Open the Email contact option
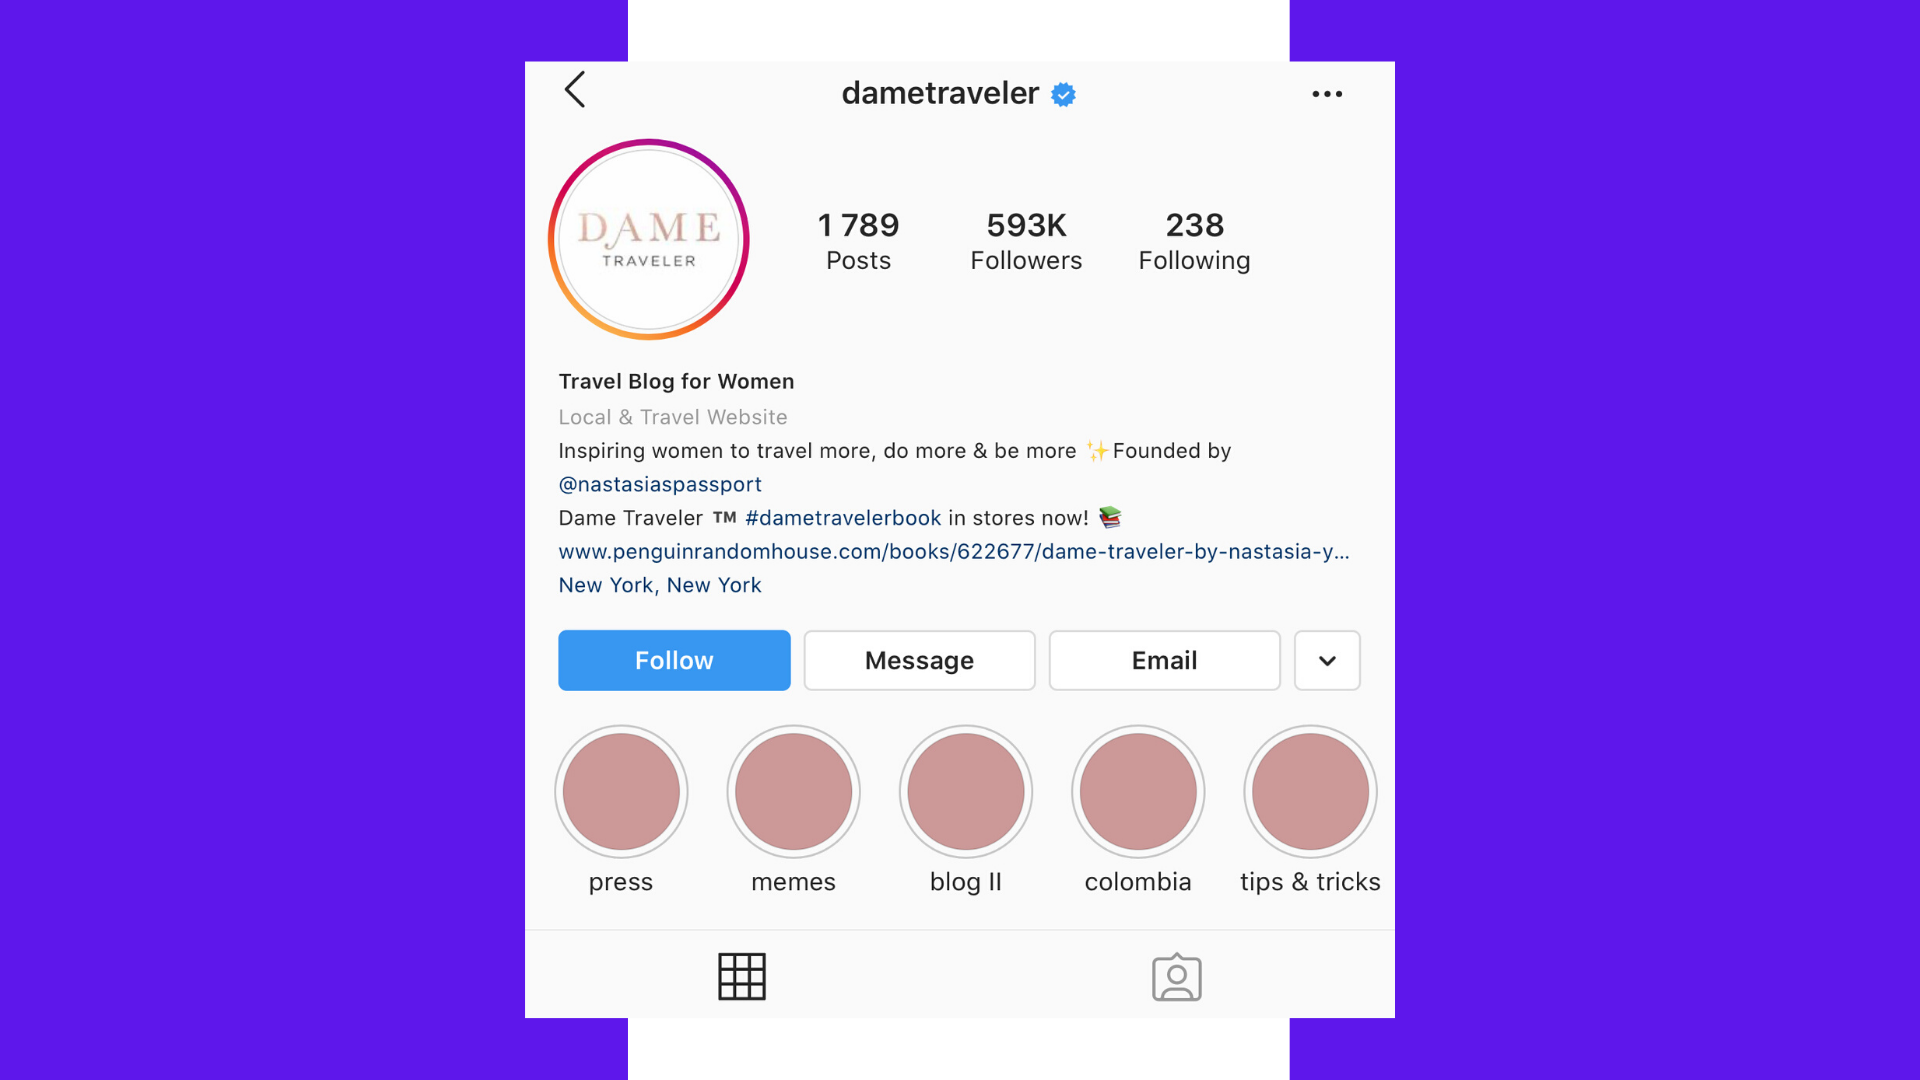The image size is (1920, 1080). coord(1164,659)
